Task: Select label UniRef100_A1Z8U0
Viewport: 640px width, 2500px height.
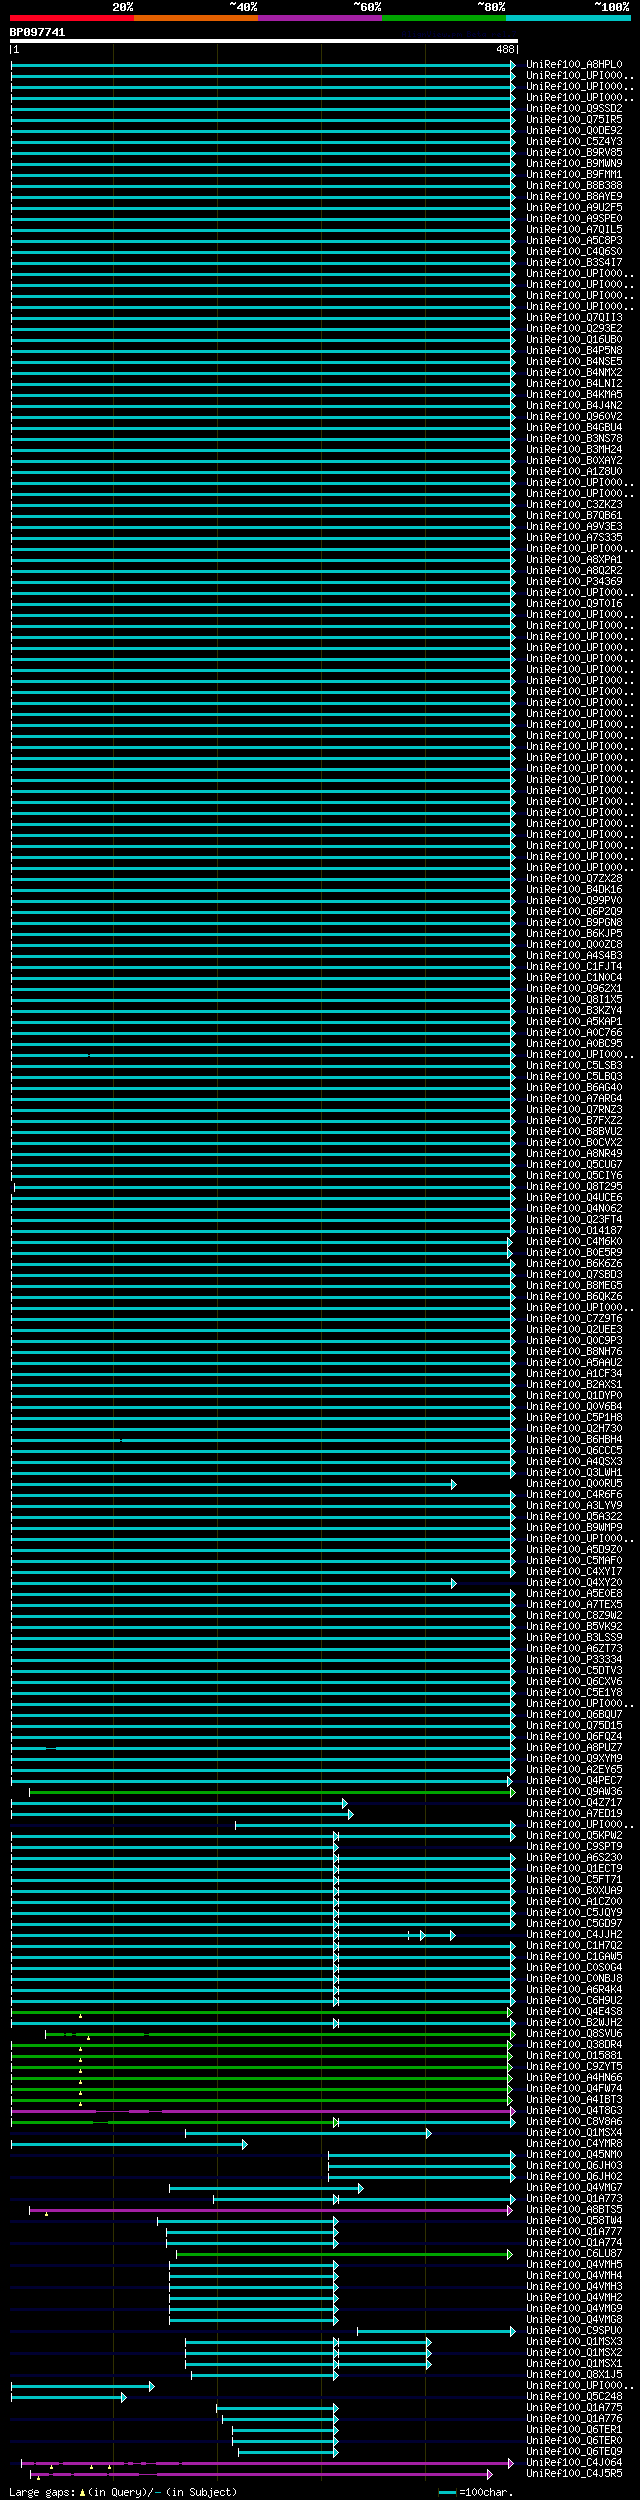Action: tap(574, 472)
